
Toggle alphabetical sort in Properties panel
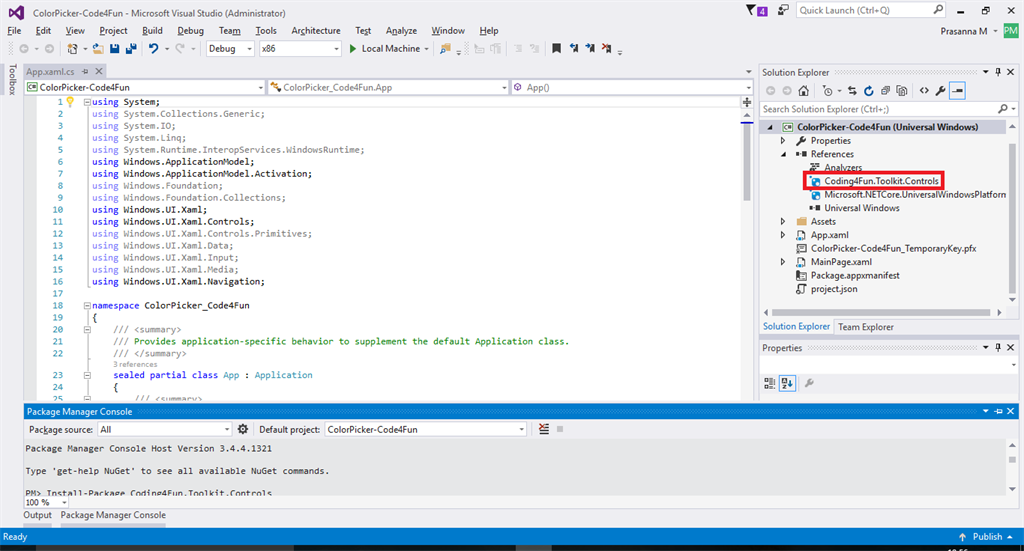[787, 382]
